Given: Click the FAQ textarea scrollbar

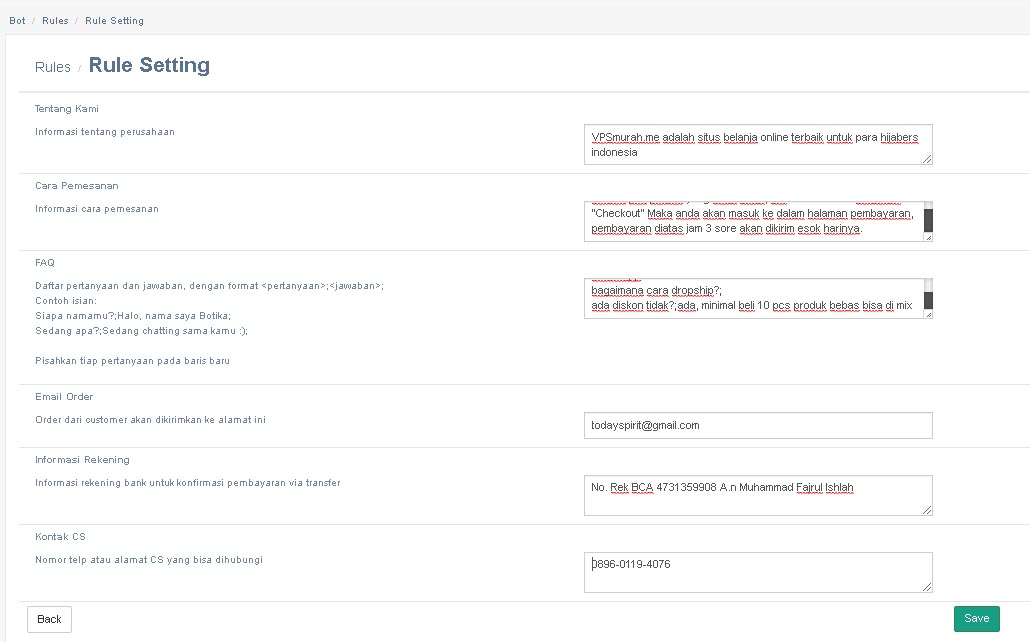Looking at the screenshot, I should pos(928,298).
